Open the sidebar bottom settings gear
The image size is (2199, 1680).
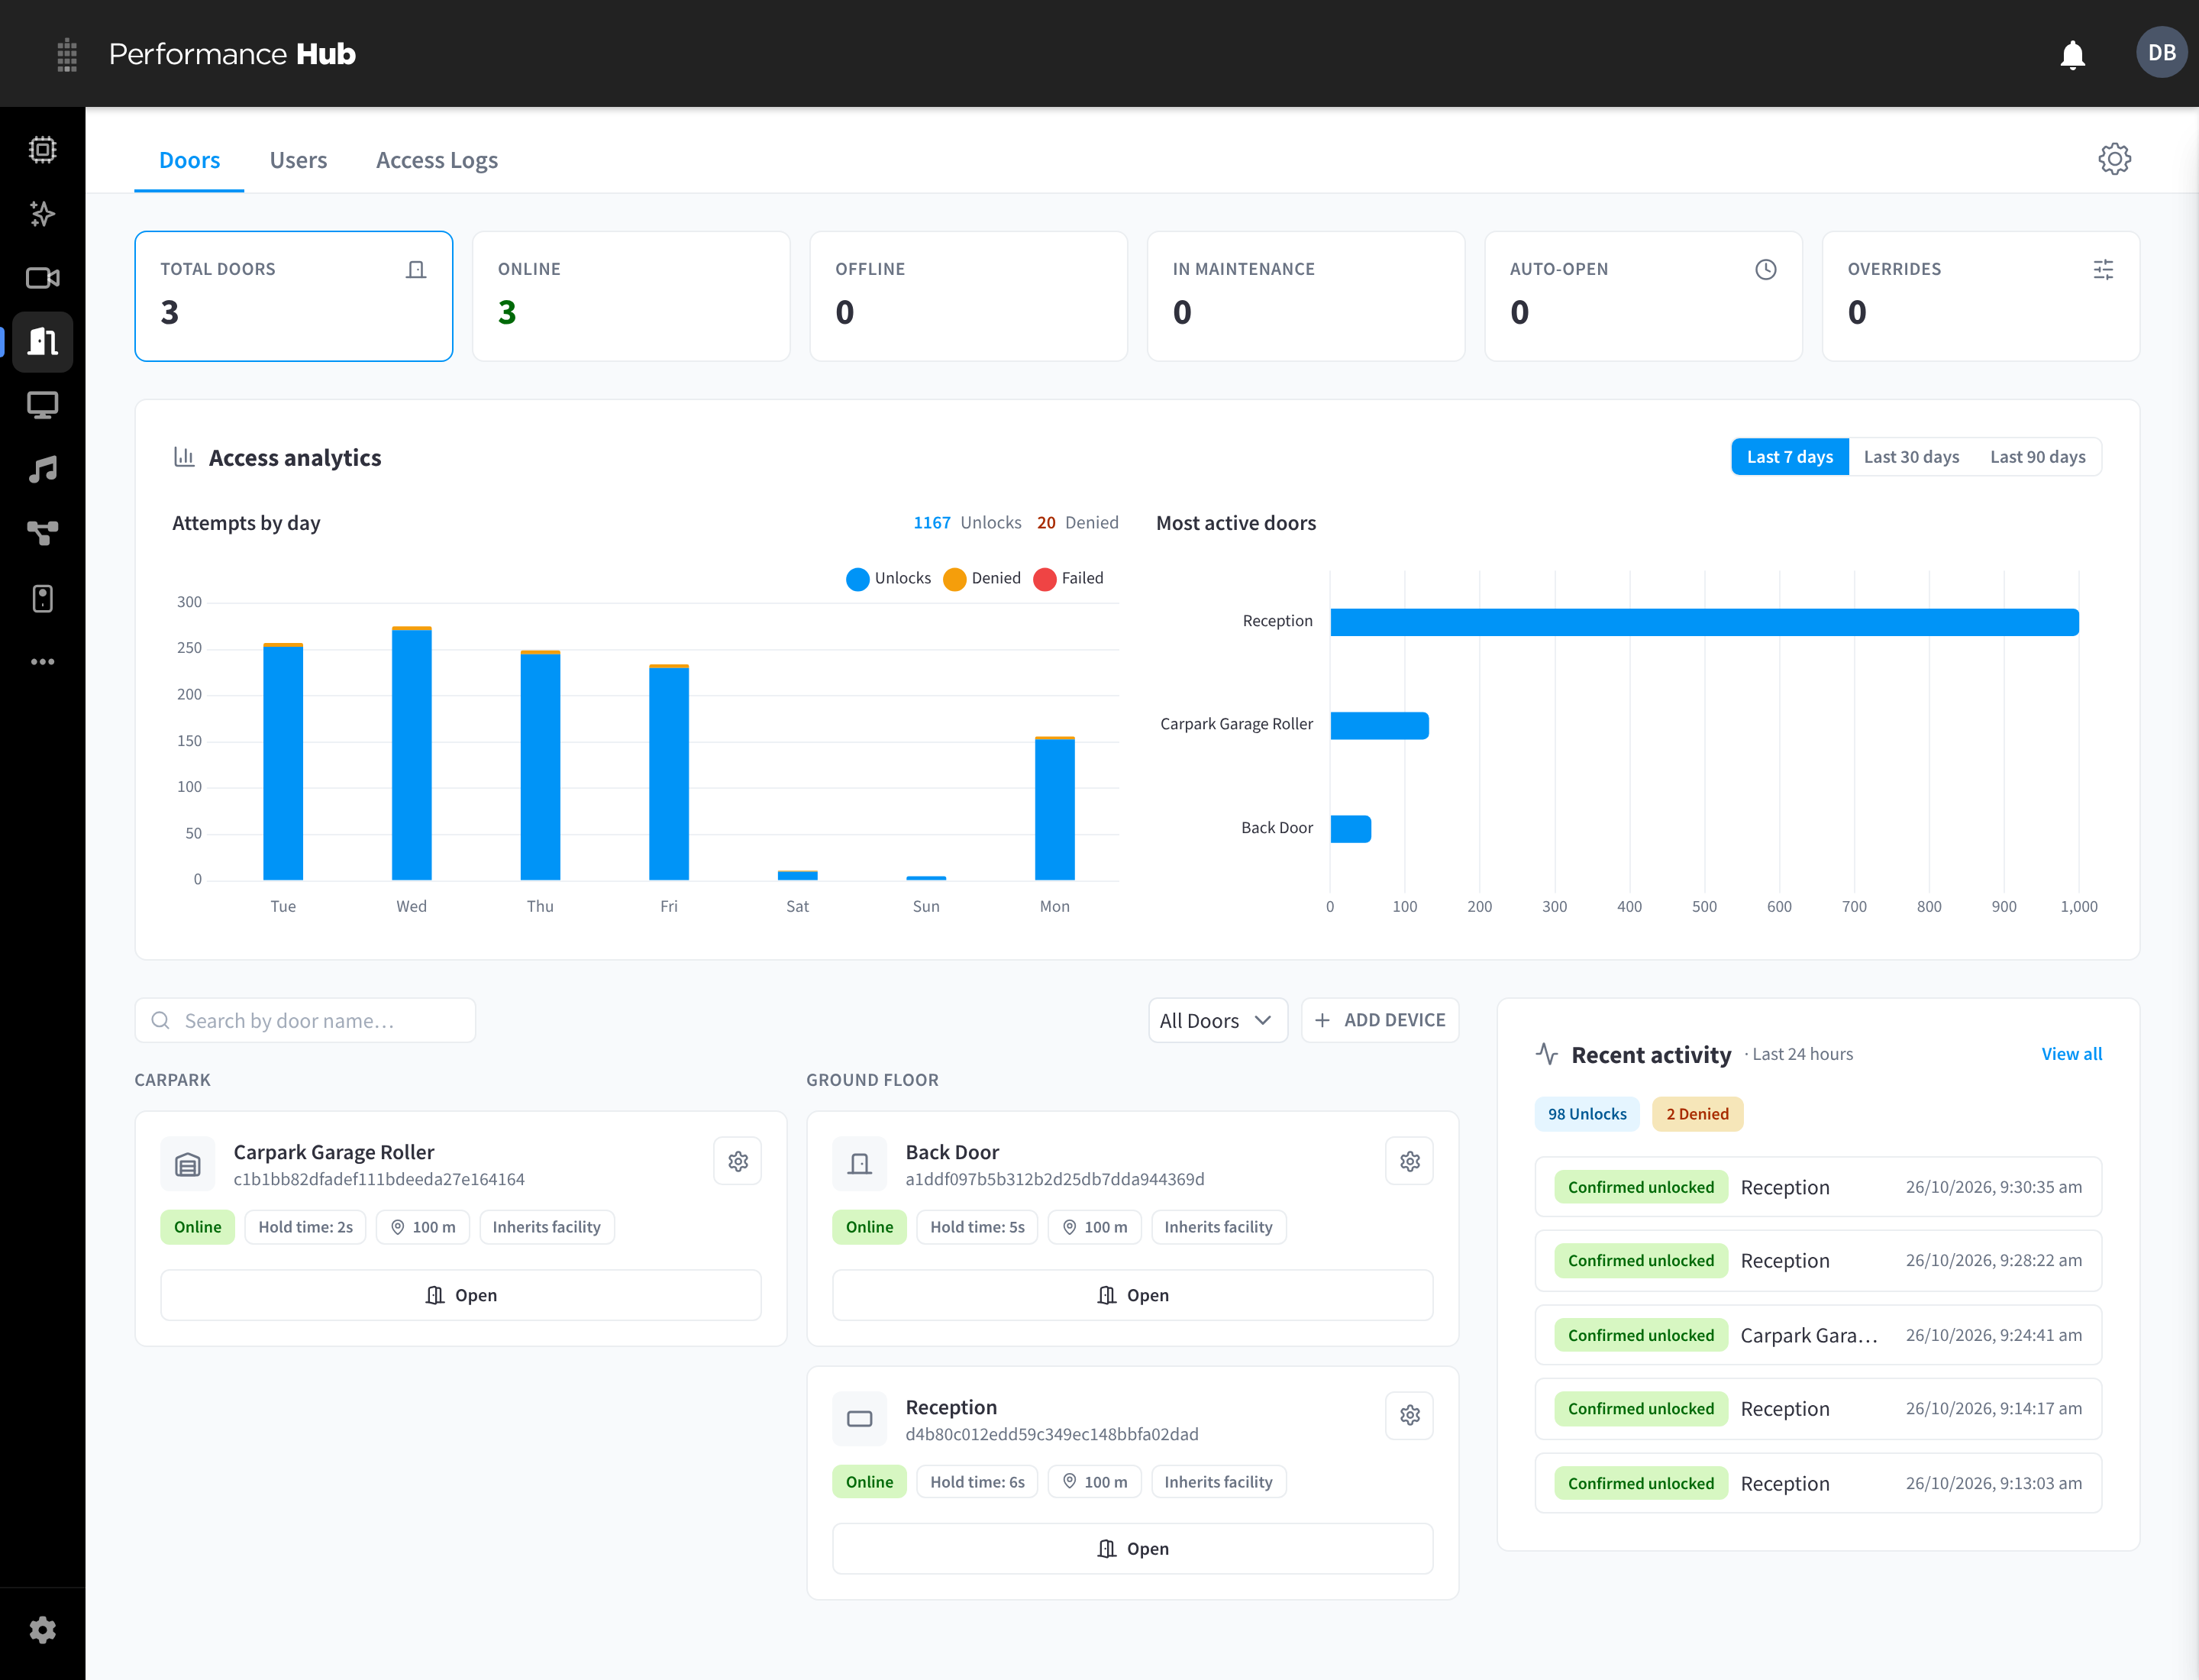pos(42,1630)
